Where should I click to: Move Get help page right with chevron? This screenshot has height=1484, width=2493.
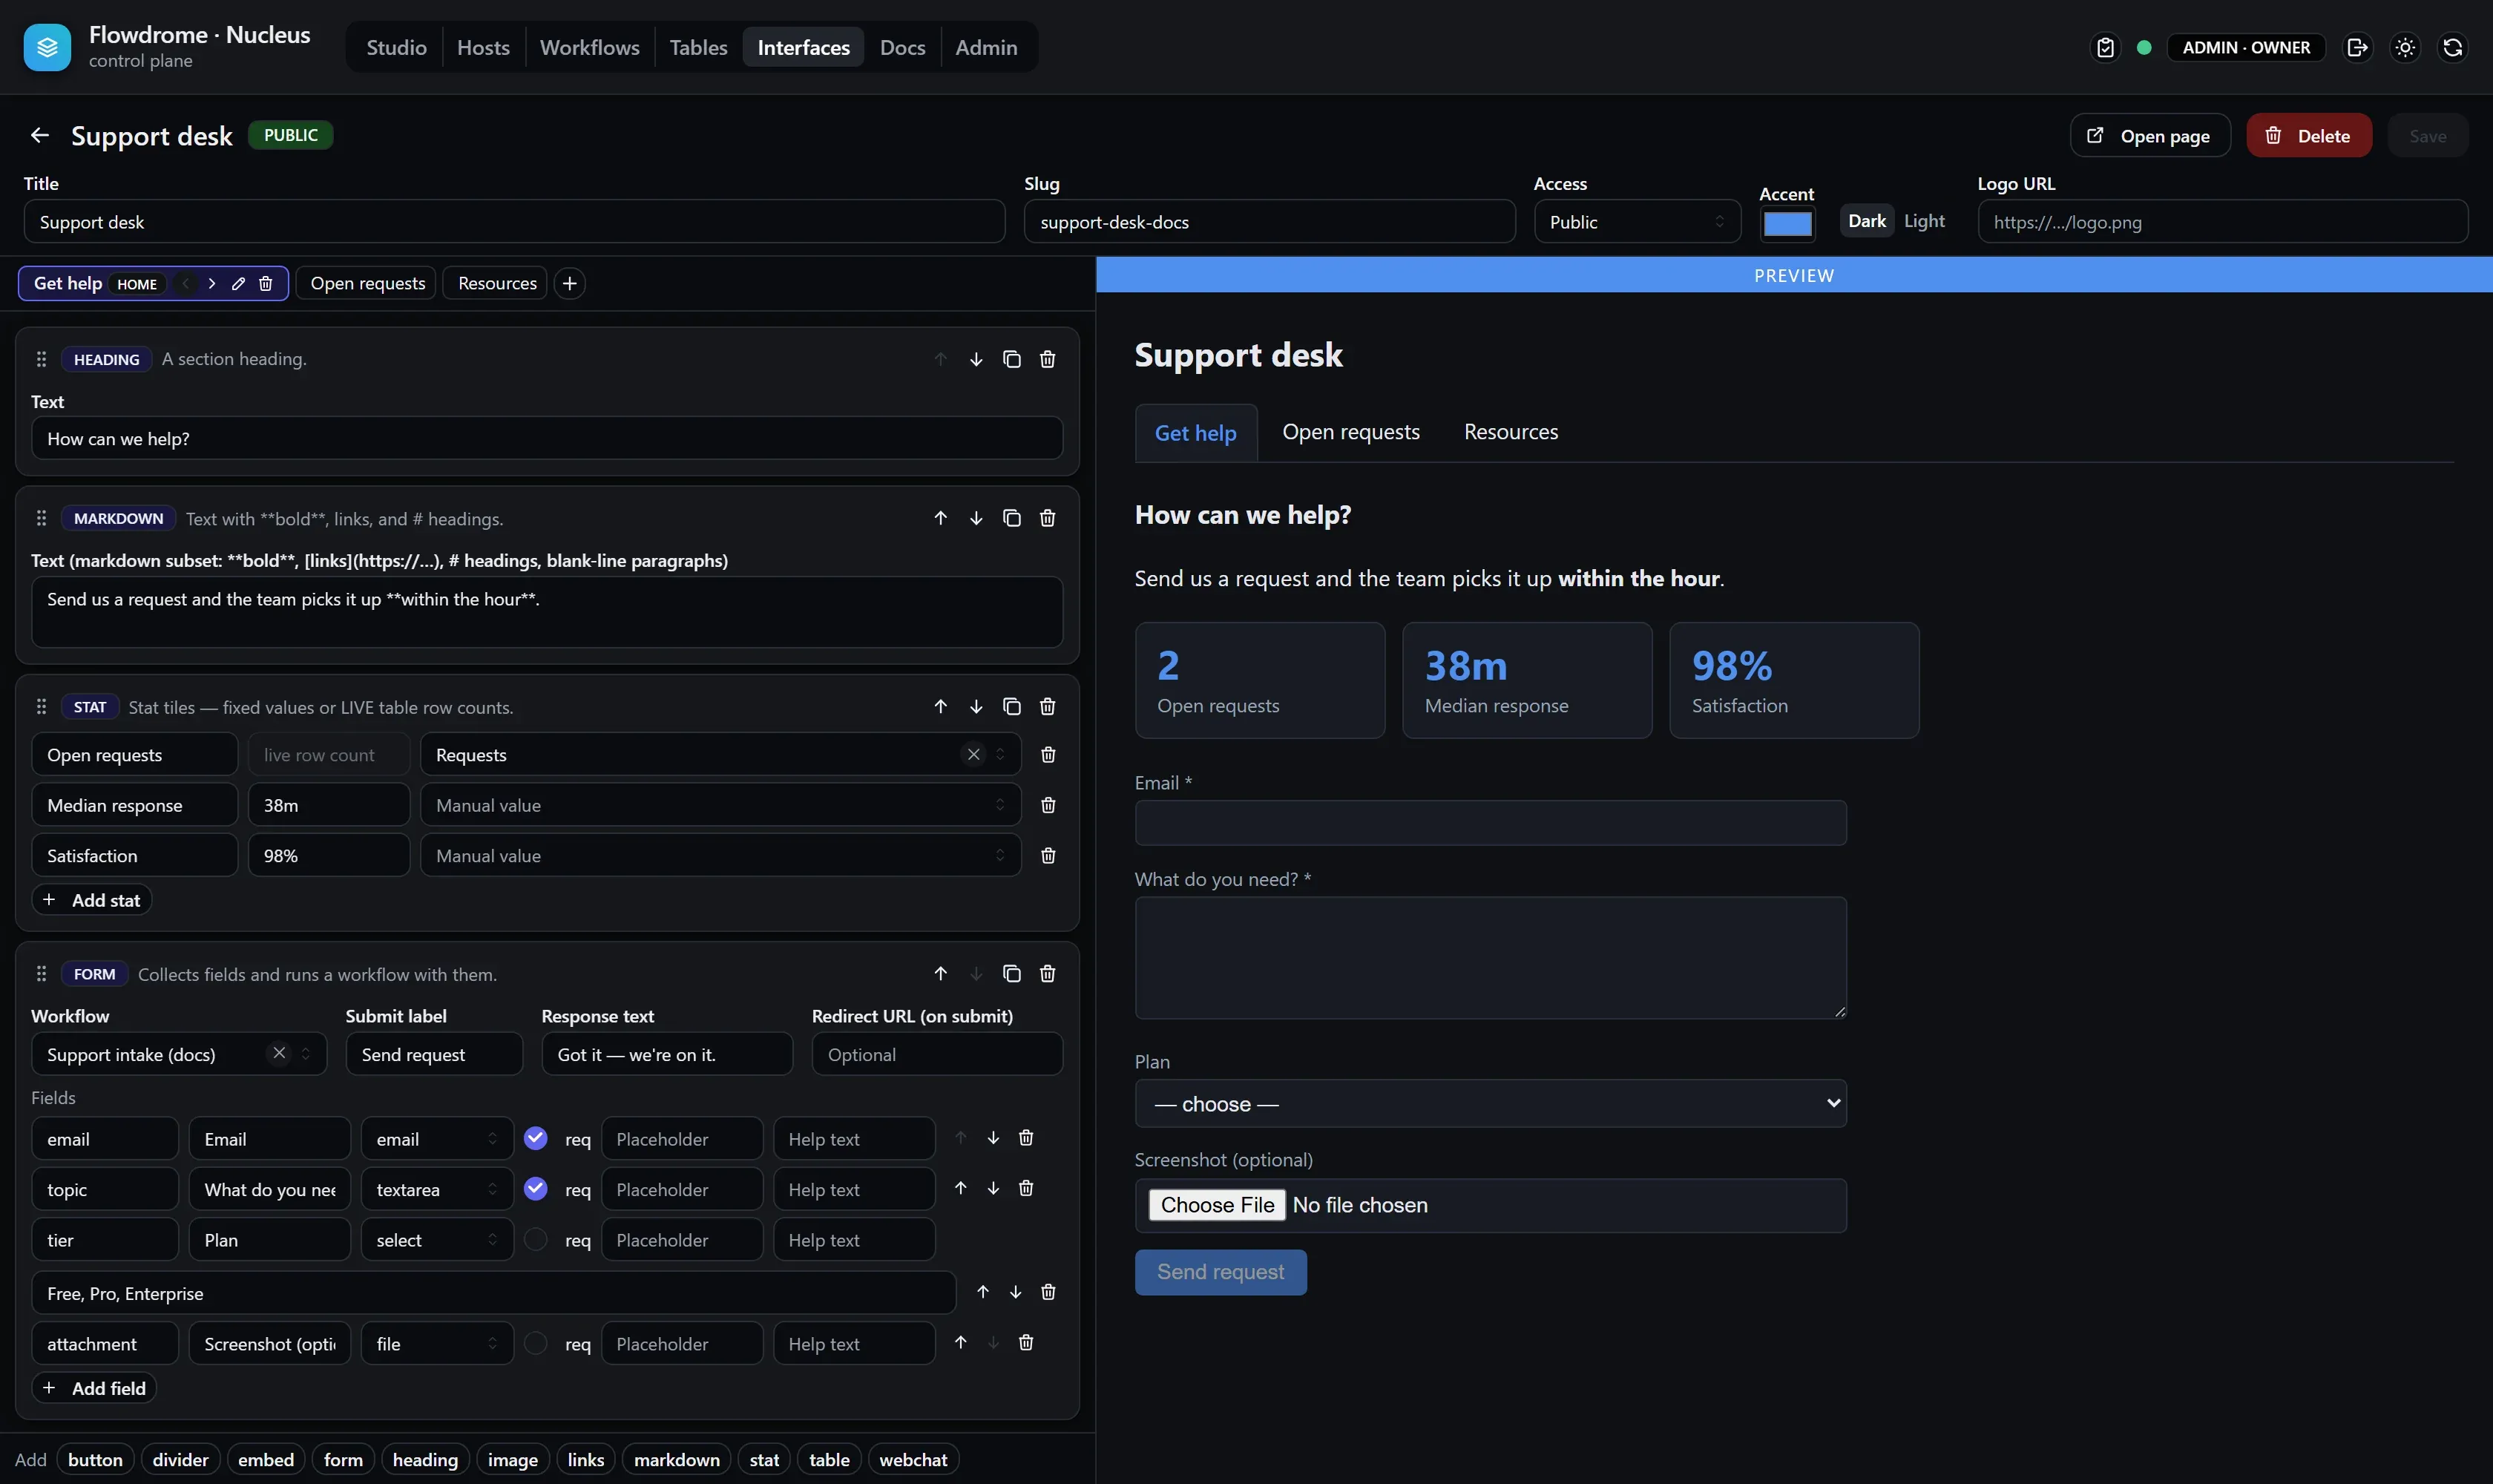(x=212, y=283)
